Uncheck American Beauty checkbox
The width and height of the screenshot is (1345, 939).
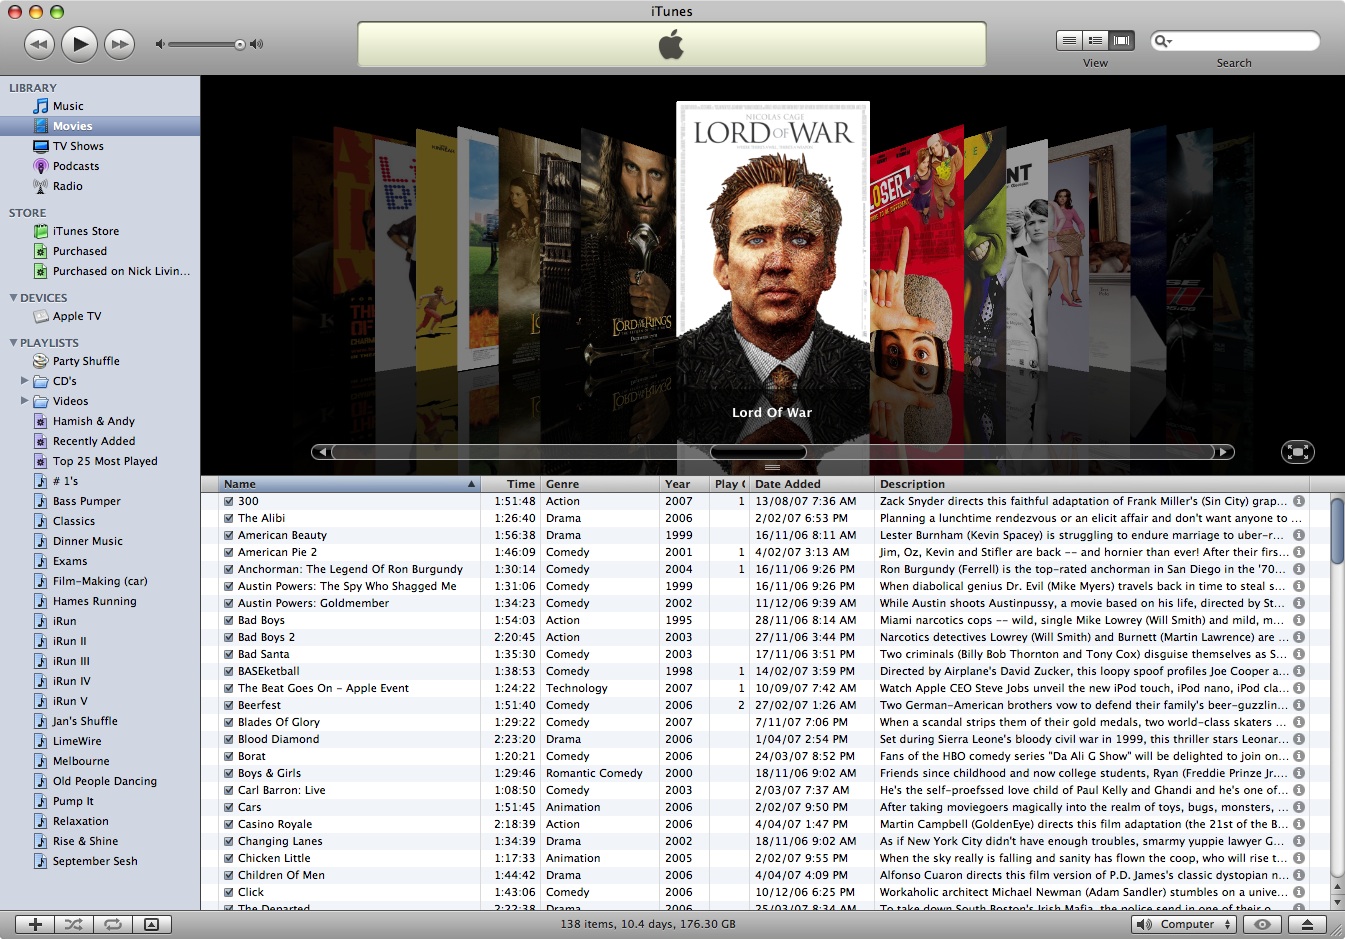[229, 535]
